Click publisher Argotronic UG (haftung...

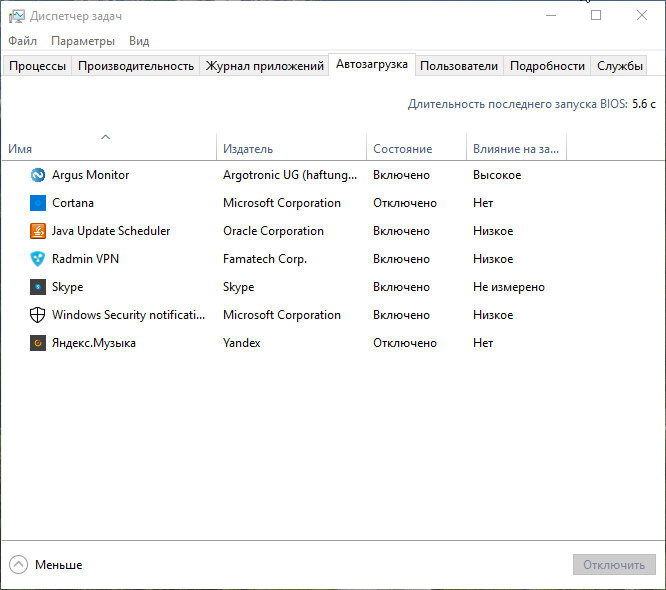point(290,175)
